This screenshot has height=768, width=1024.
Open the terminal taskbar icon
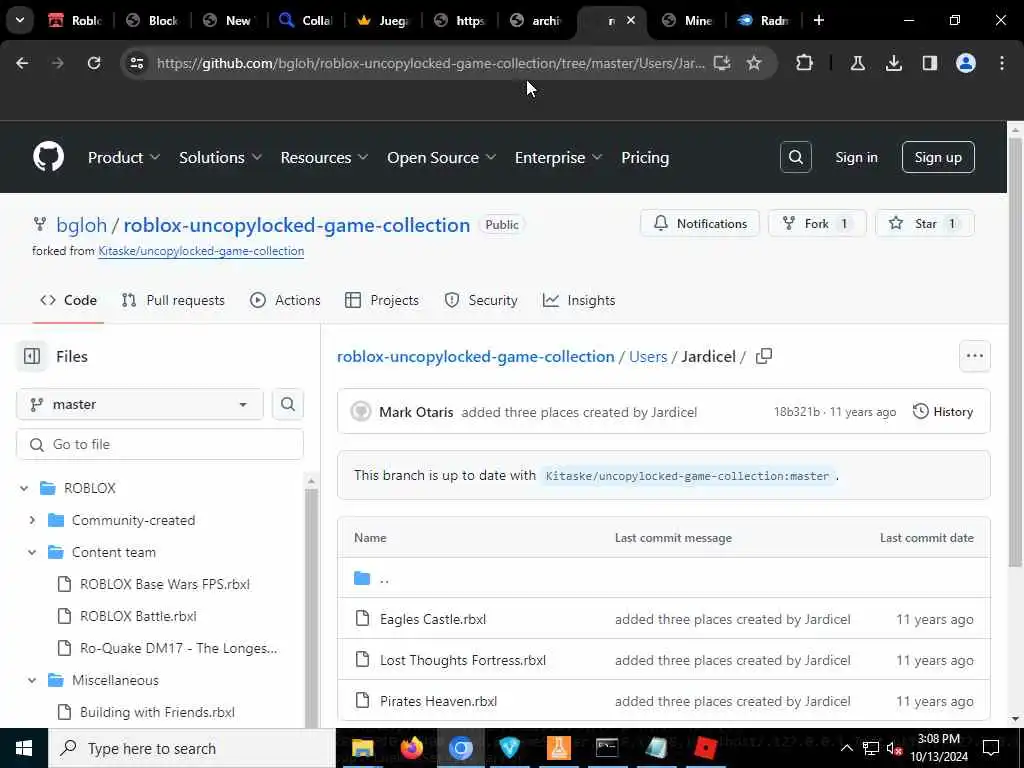coord(607,748)
